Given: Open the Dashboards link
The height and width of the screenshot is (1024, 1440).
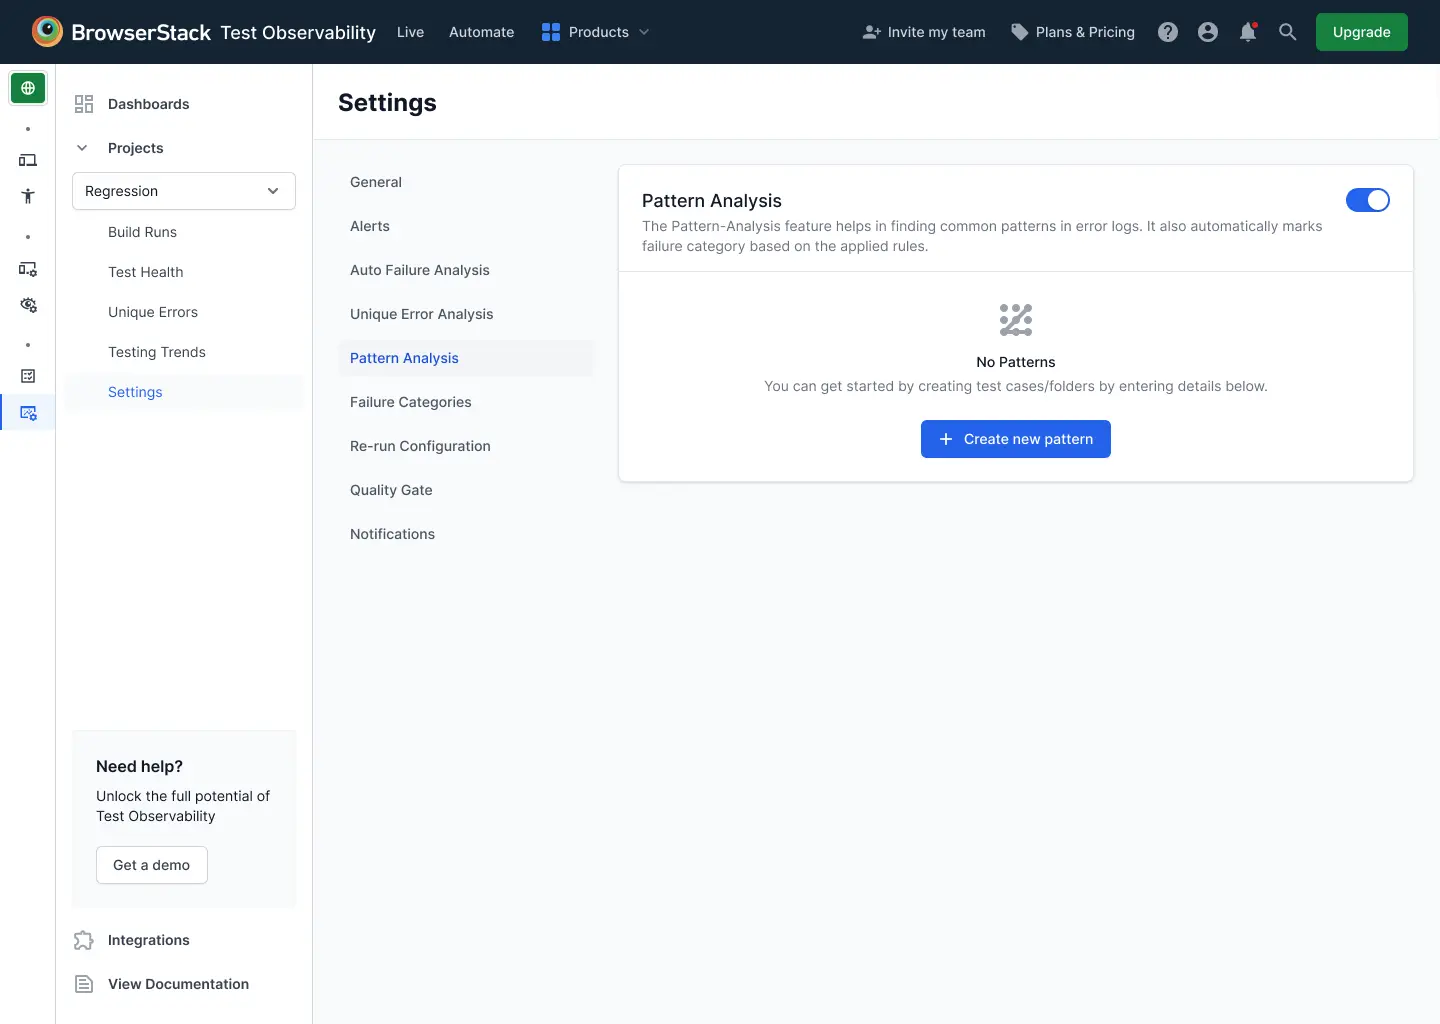Looking at the screenshot, I should [x=148, y=104].
